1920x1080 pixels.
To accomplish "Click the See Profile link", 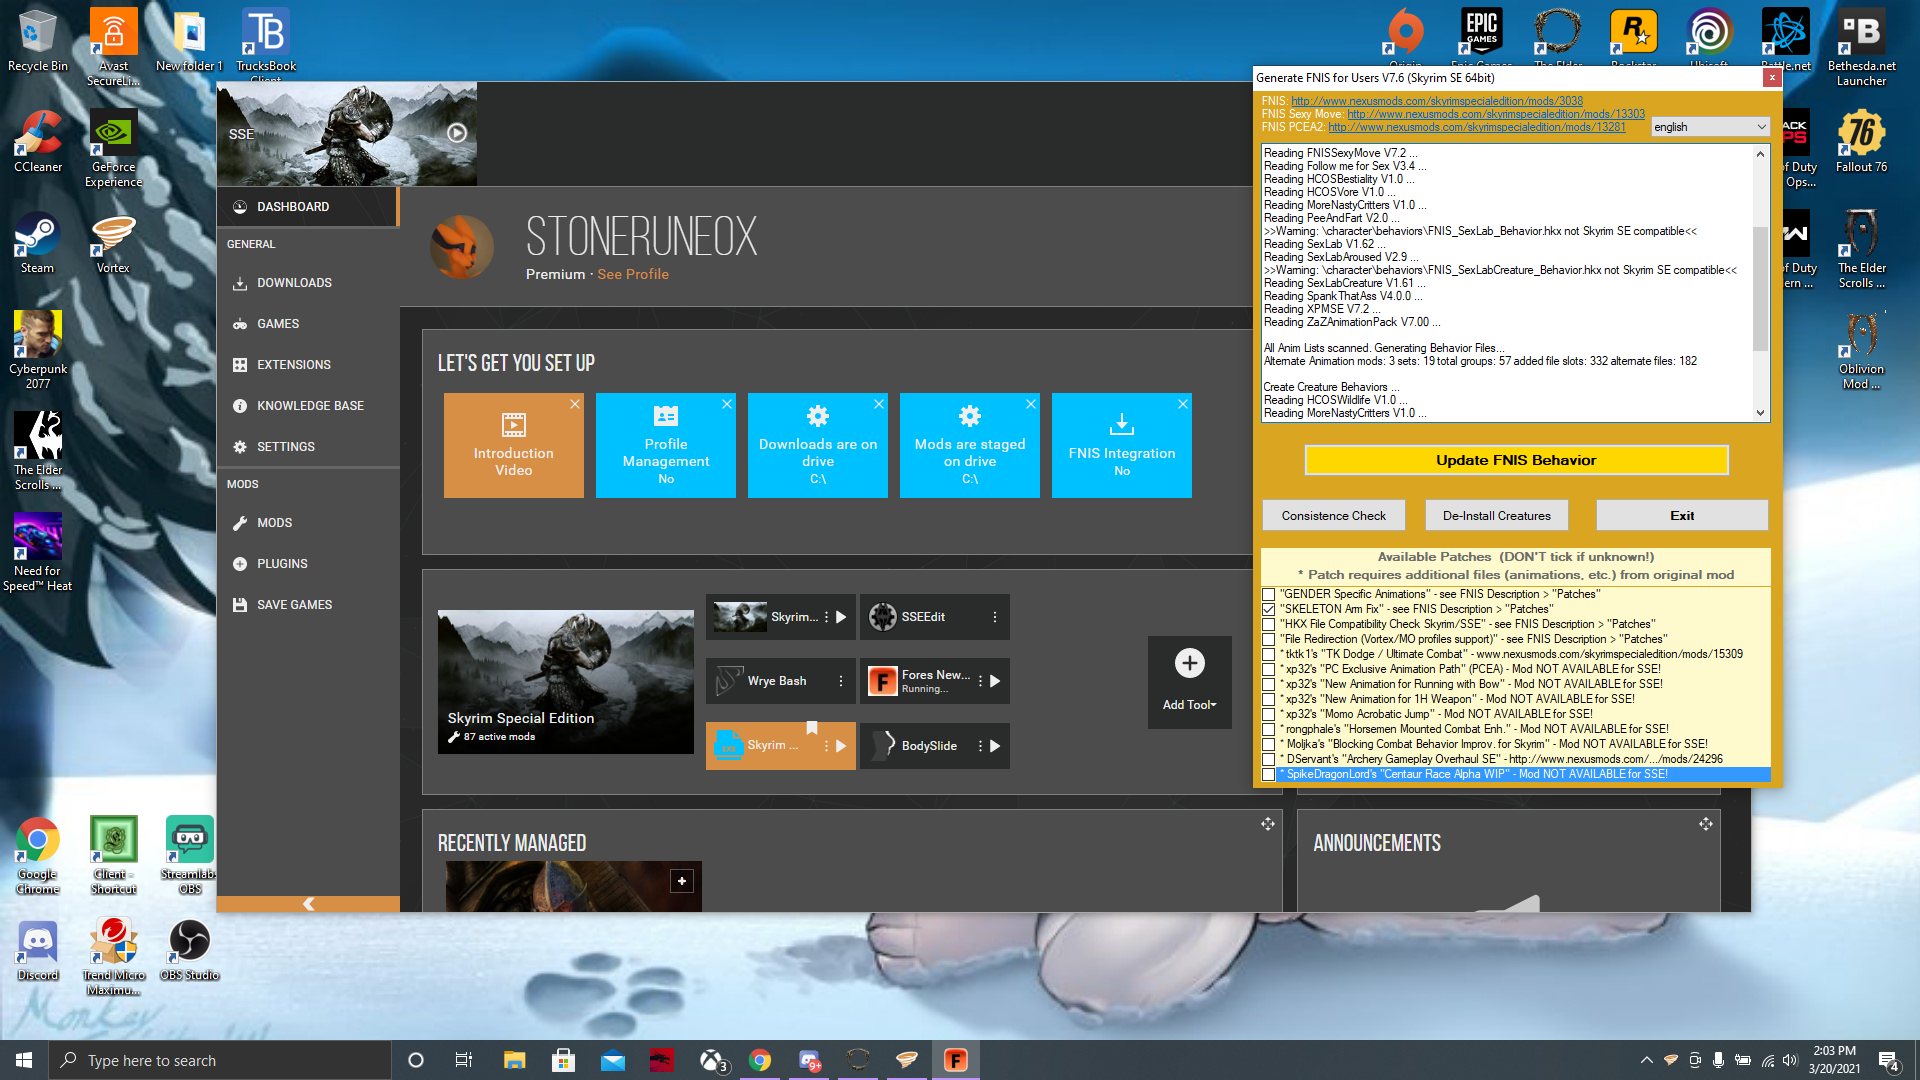I will pos(633,274).
